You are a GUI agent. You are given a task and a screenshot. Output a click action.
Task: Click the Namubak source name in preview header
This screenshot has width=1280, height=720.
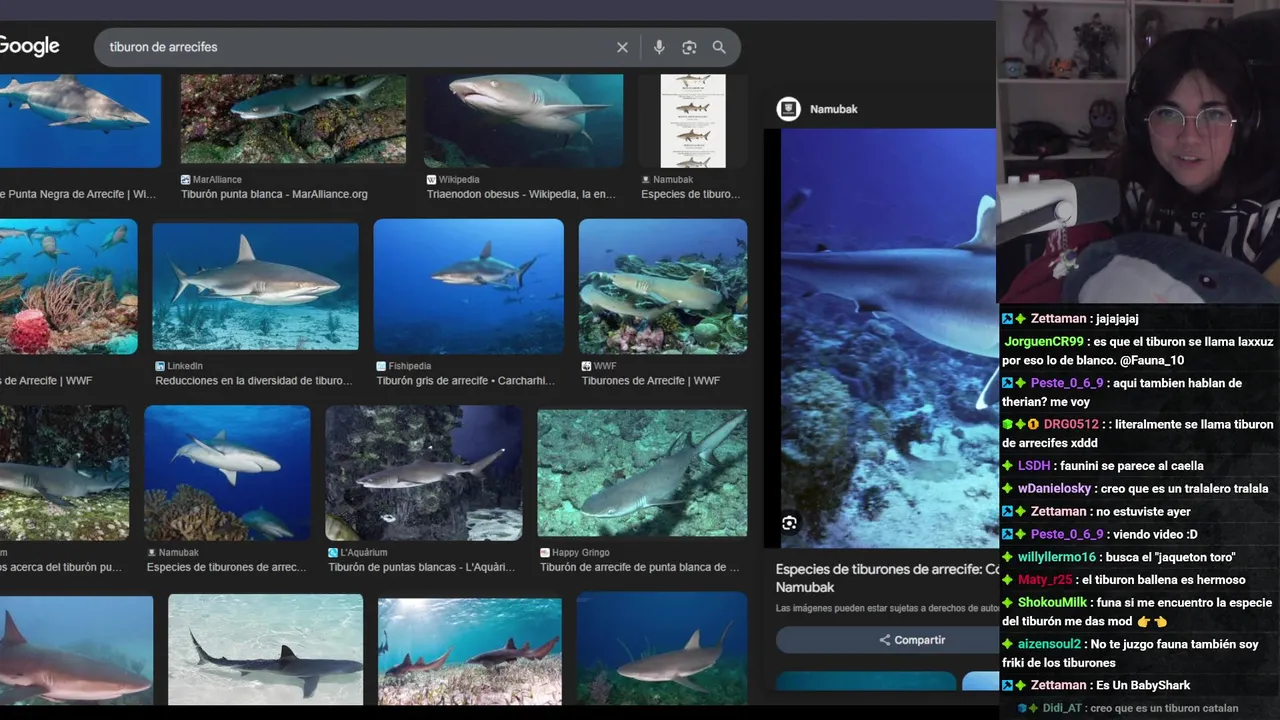(x=833, y=109)
